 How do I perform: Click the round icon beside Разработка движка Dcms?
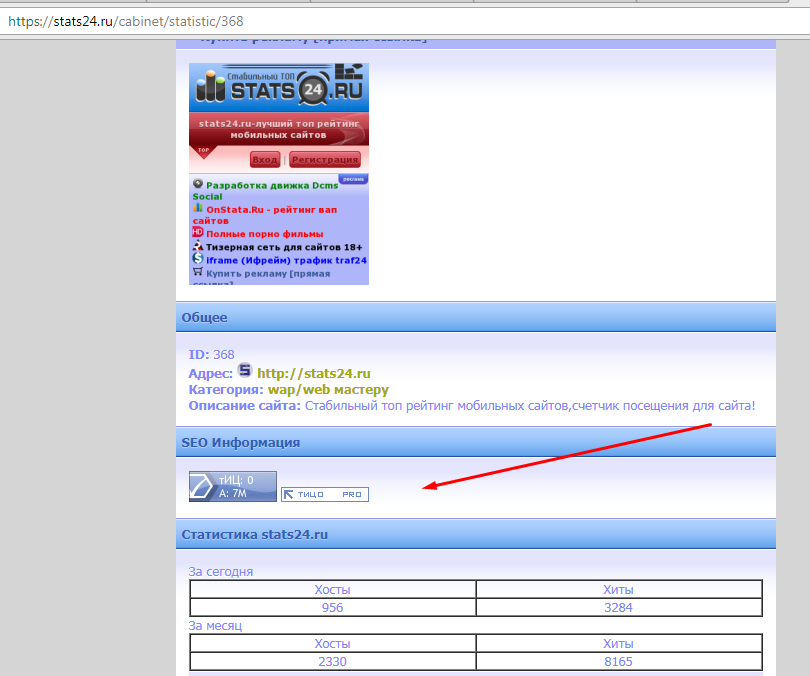[x=198, y=184]
